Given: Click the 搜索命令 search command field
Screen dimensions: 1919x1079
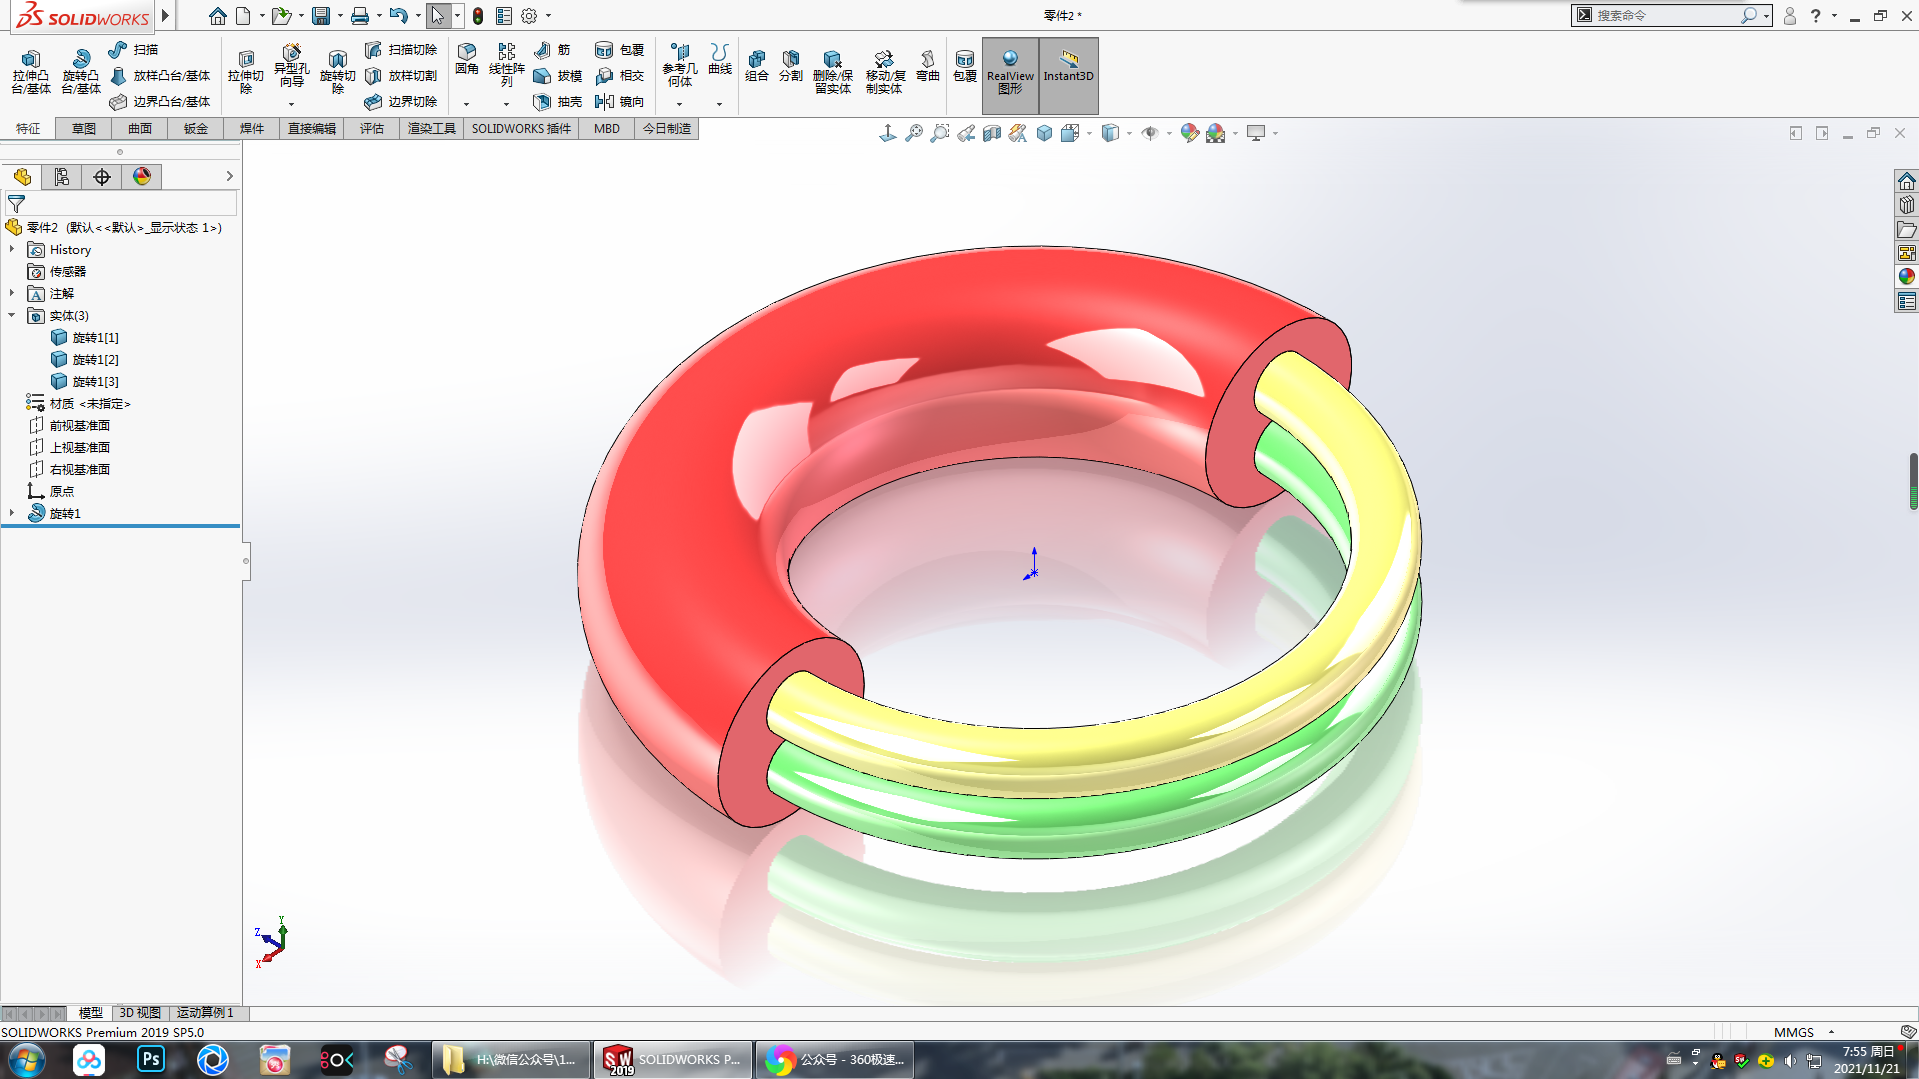Looking at the screenshot, I should point(1668,15).
